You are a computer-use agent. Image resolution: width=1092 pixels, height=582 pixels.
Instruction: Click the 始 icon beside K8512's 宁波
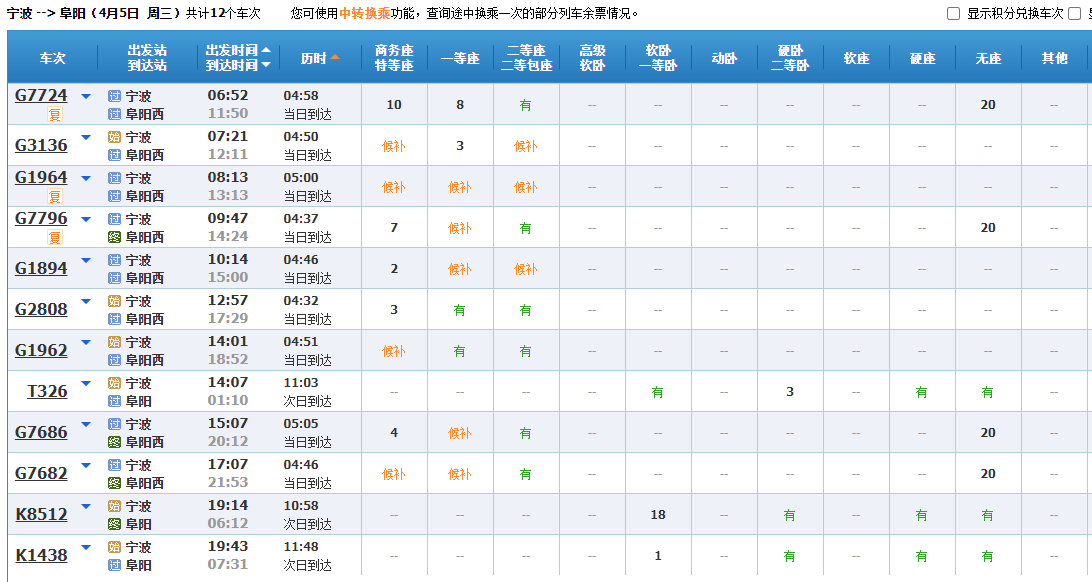pos(114,506)
